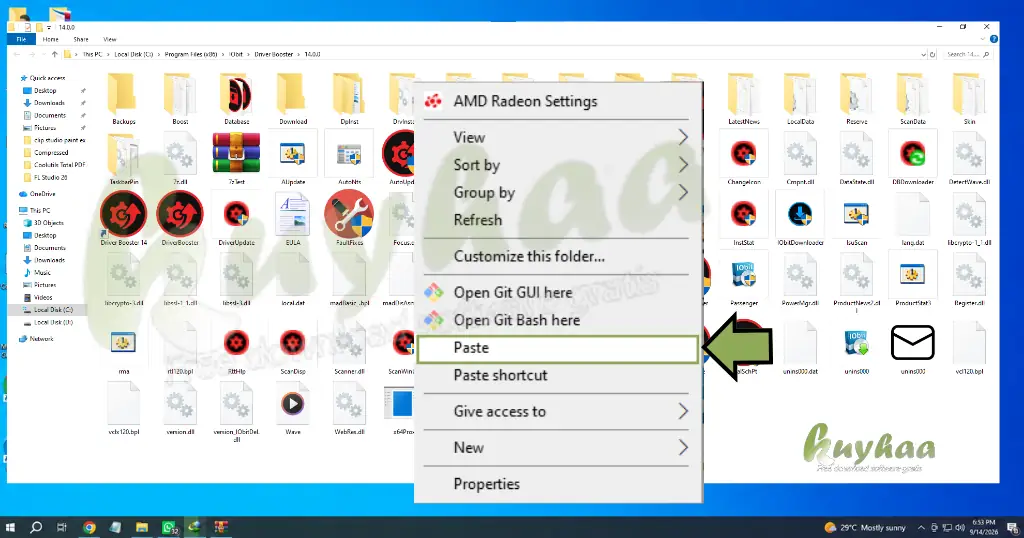Select the ScanDisp executable icon
1024x538 pixels.
[293, 343]
